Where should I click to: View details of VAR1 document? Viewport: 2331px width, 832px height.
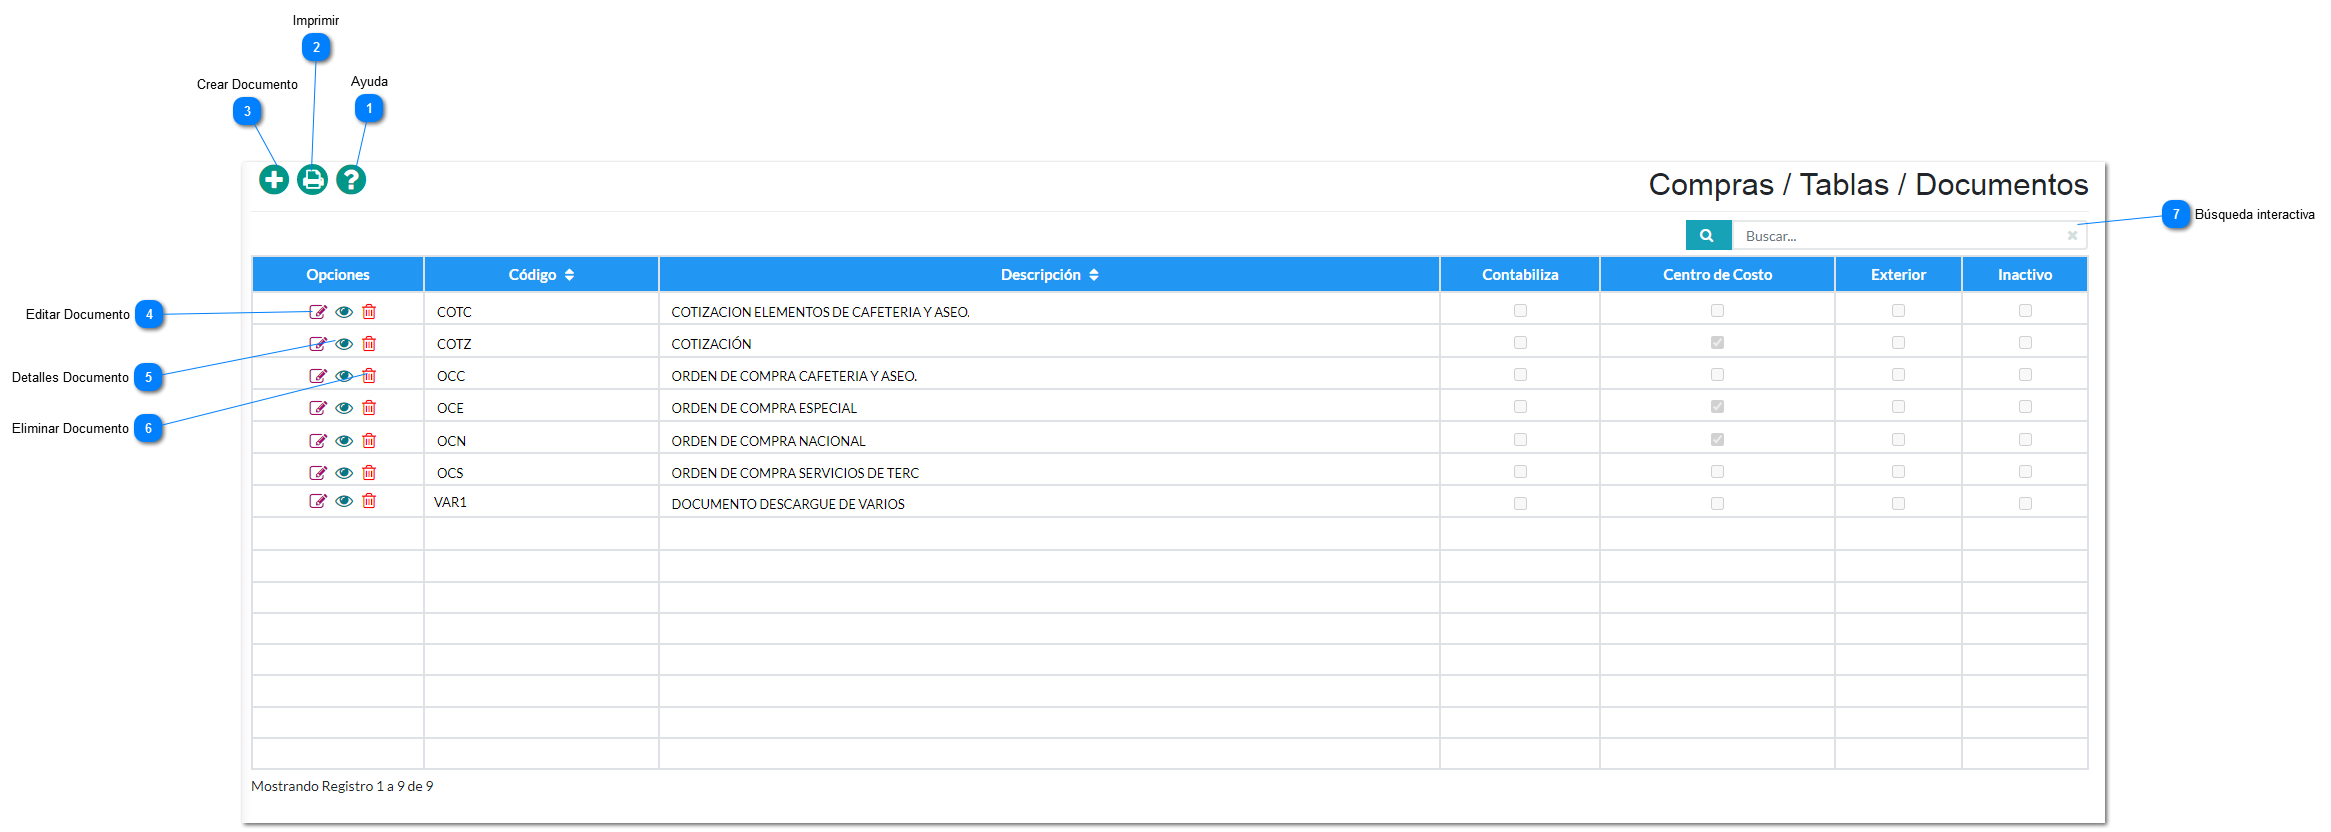[x=344, y=501]
